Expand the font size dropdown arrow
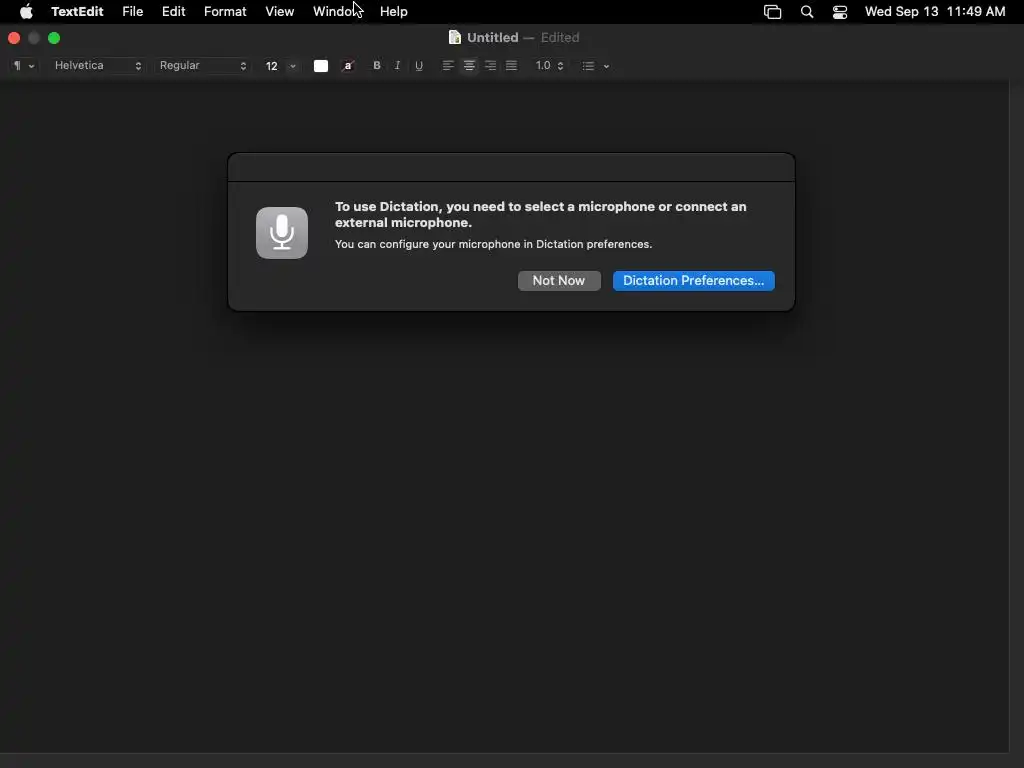This screenshot has height=768, width=1024. (x=293, y=66)
